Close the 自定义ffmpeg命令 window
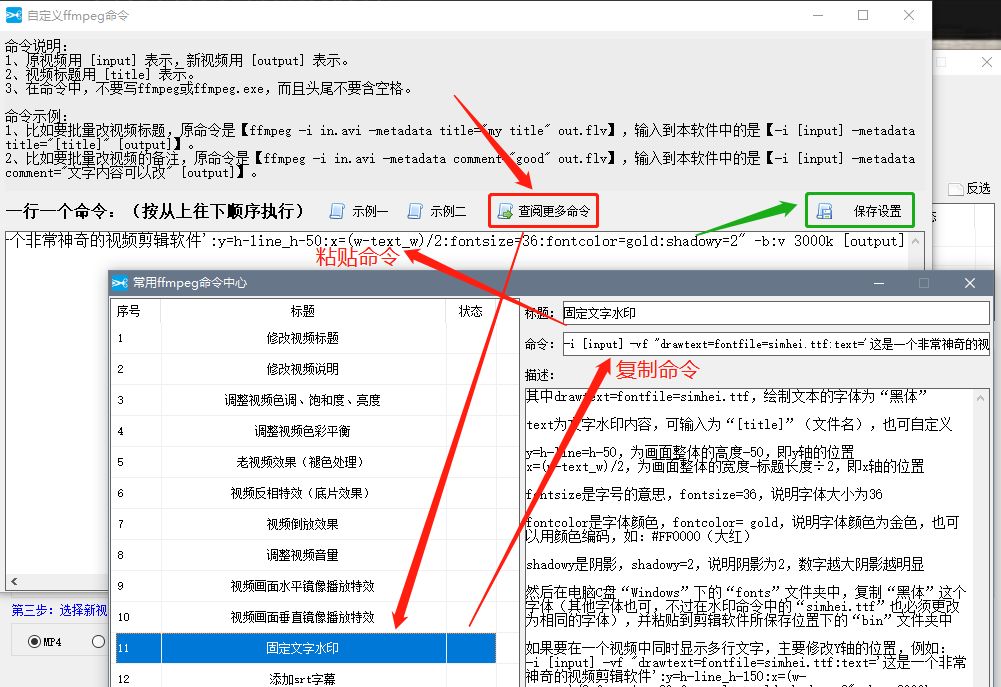Image resolution: width=1001 pixels, height=687 pixels. tap(909, 15)
